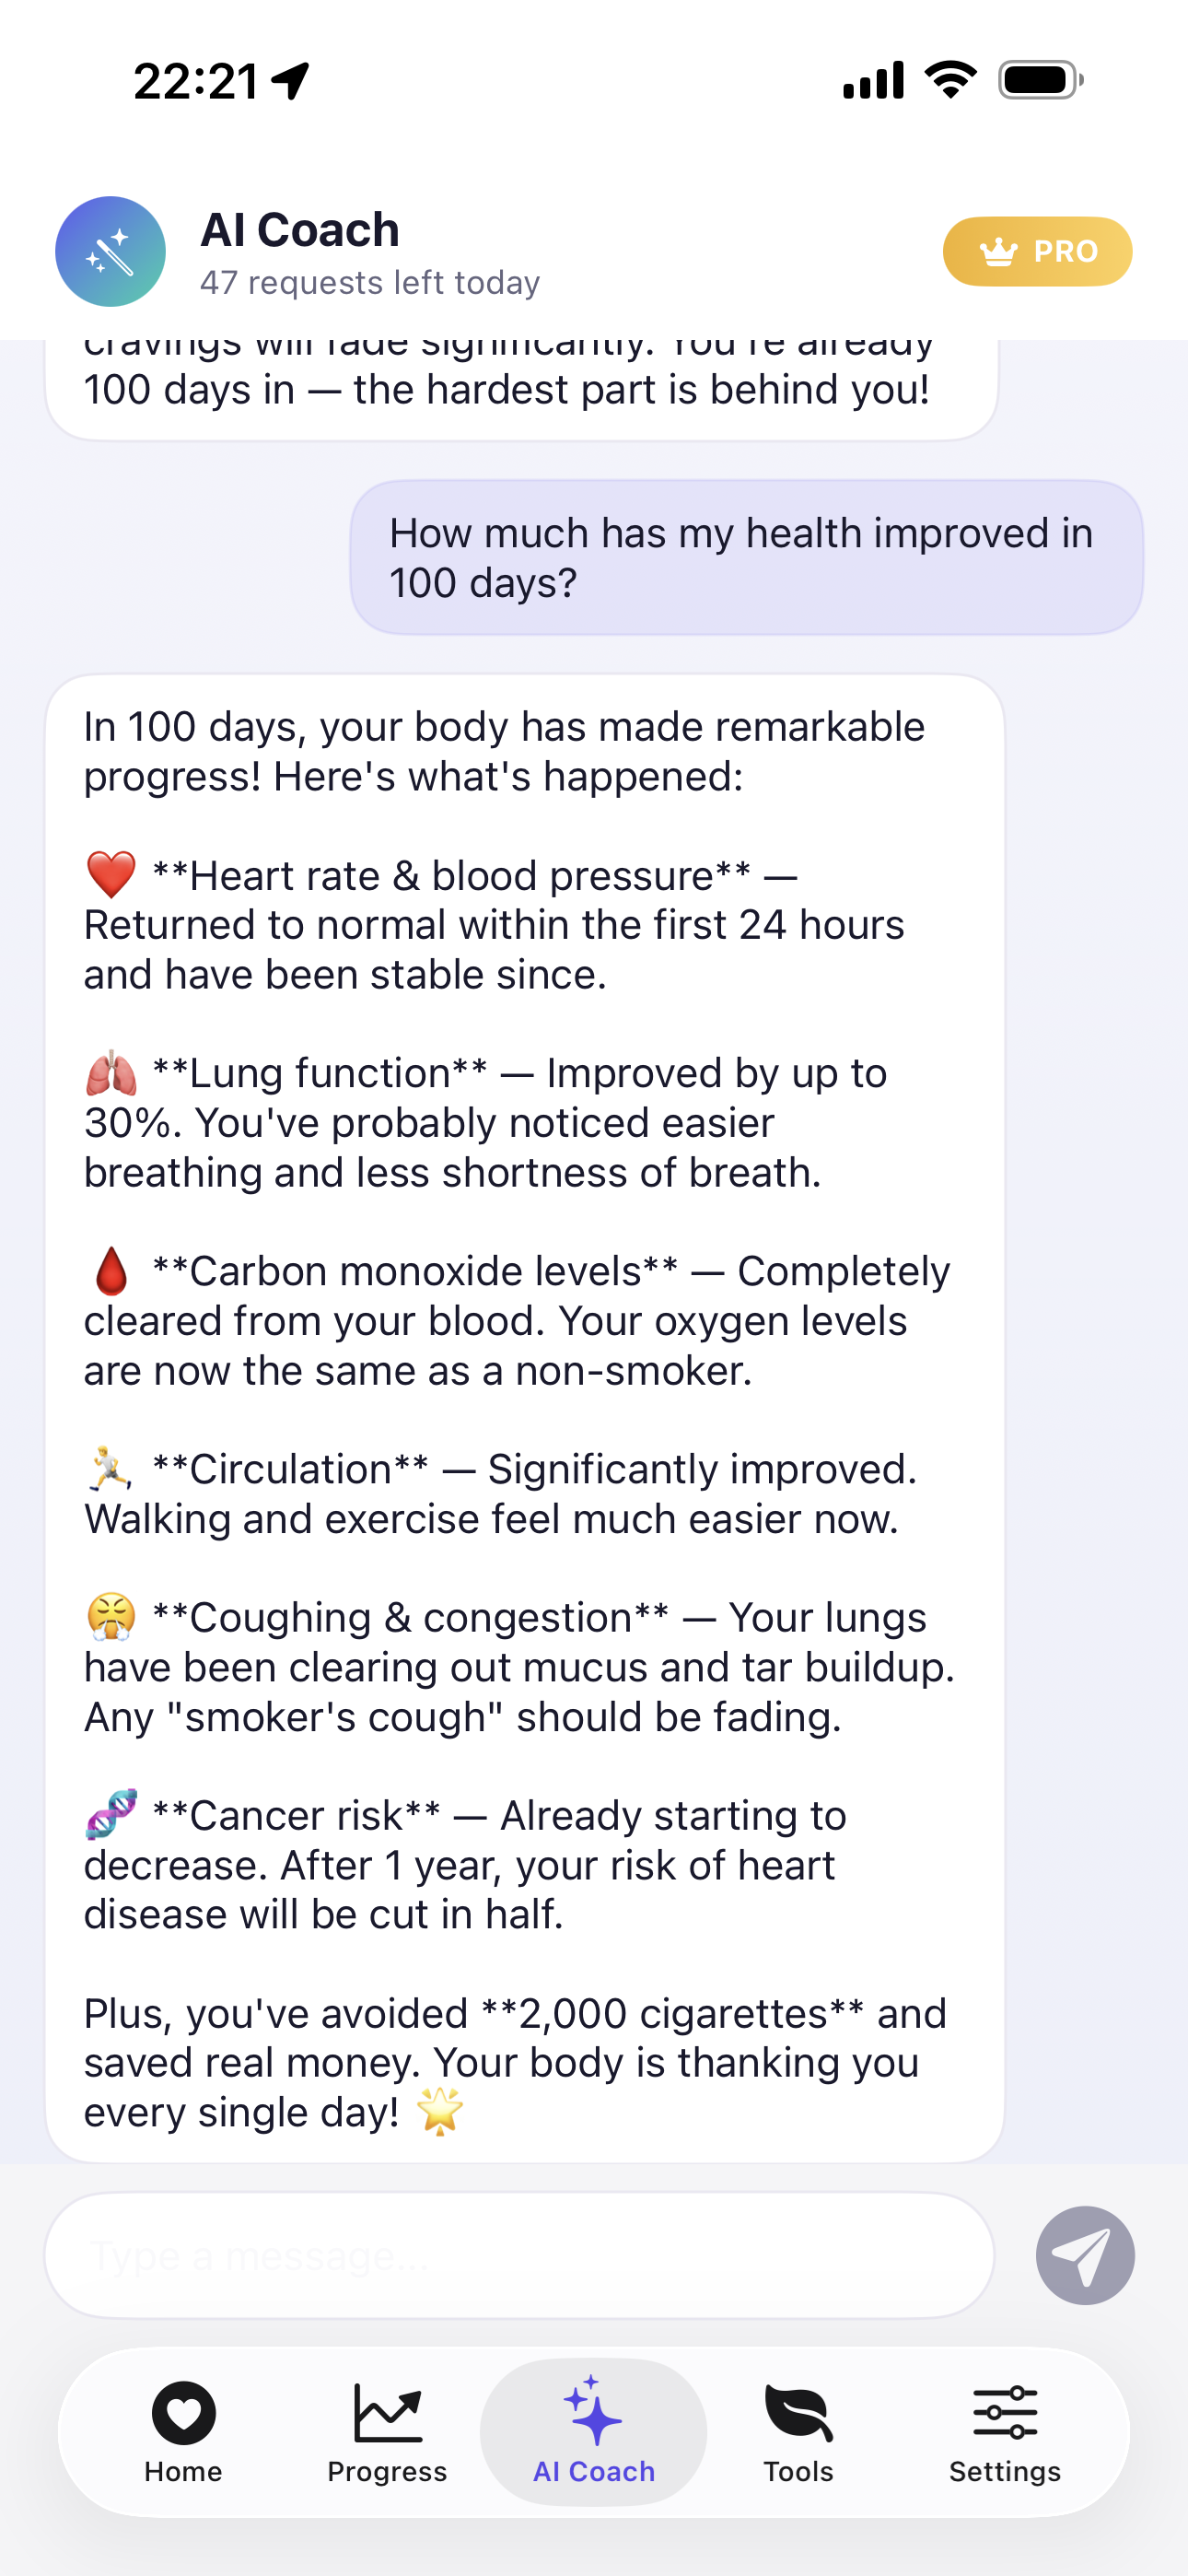Image resolution: width=1188 pixels, height=2576 pixels.
Task: Tap the "How much has my health improved" message
Action: [x=746, y=558]
